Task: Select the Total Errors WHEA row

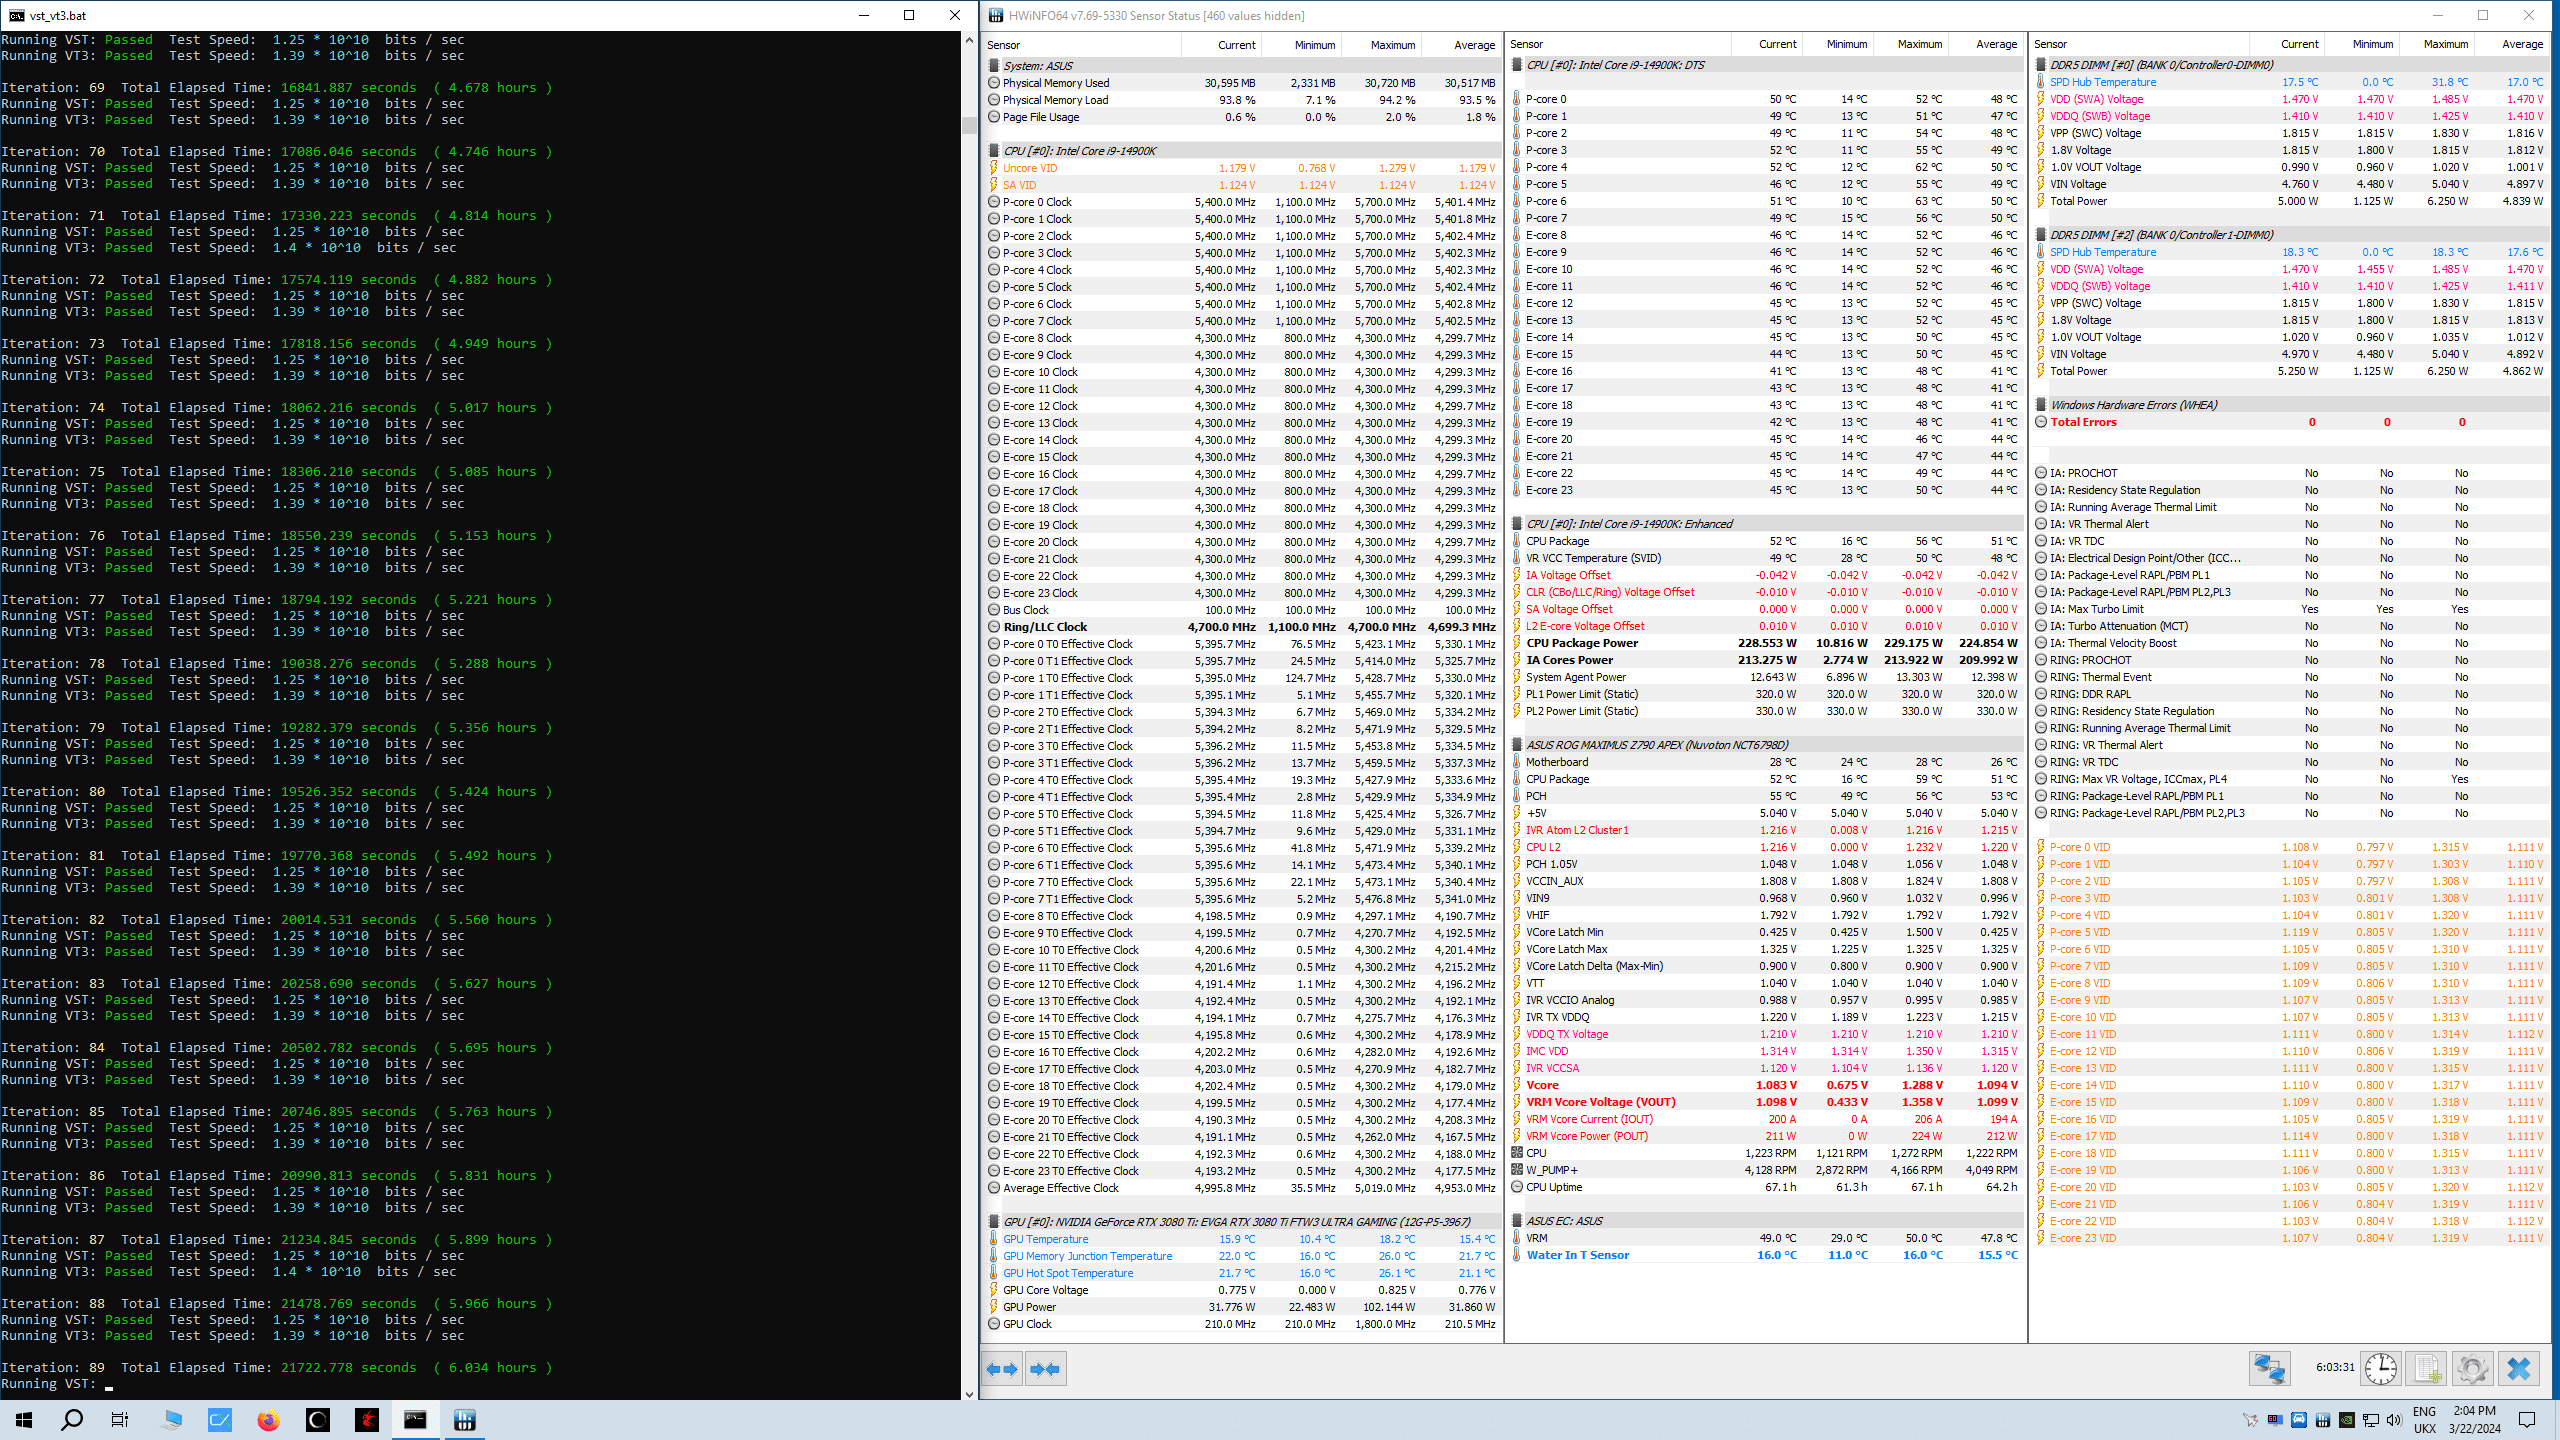Action: tap(2083, 422)
